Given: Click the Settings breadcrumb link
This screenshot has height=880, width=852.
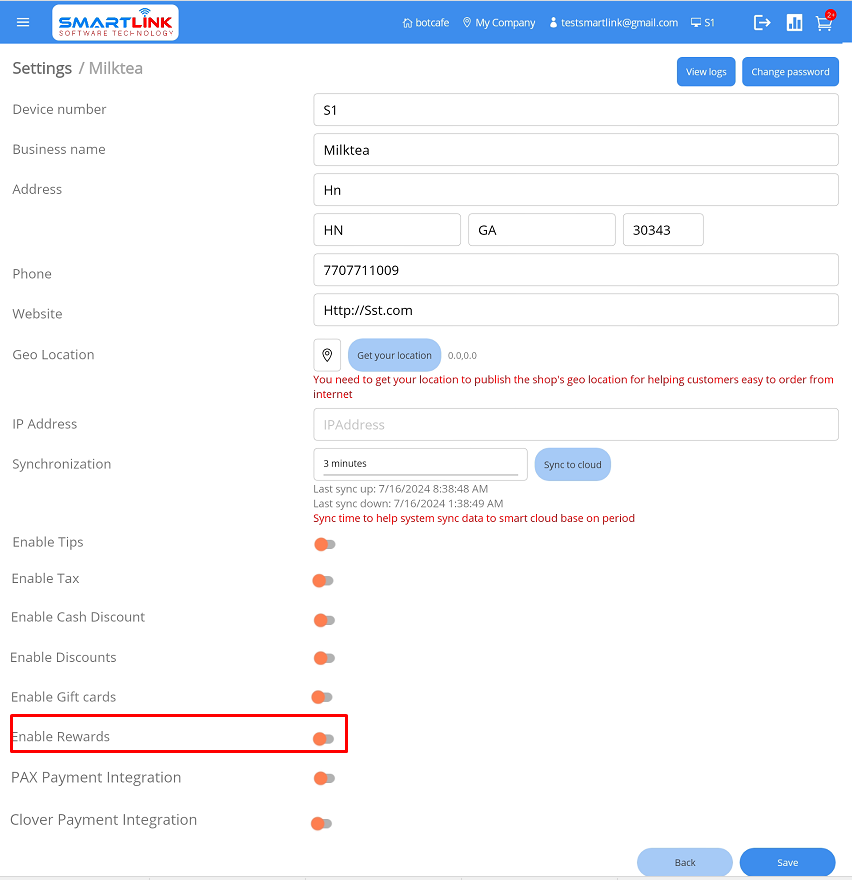Looking at the screenshot, I should tap(42, 68).
